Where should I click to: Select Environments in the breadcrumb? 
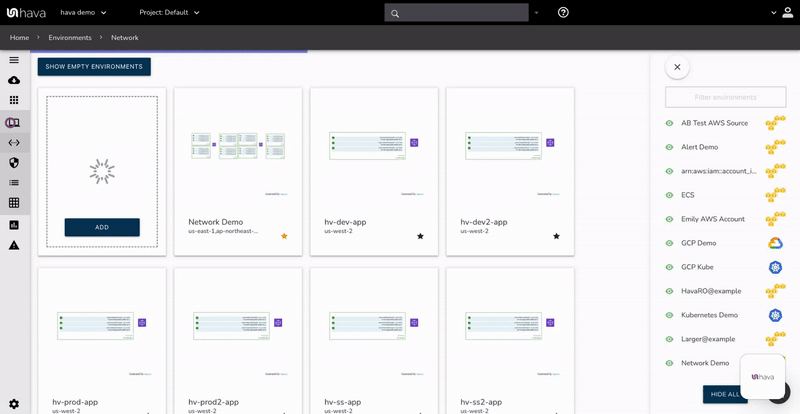click(x=70, y=37)
